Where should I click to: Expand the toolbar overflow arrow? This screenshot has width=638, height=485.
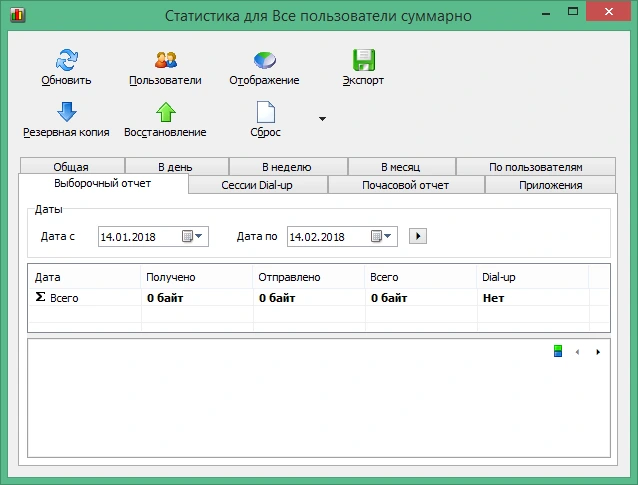coord(322,119)
